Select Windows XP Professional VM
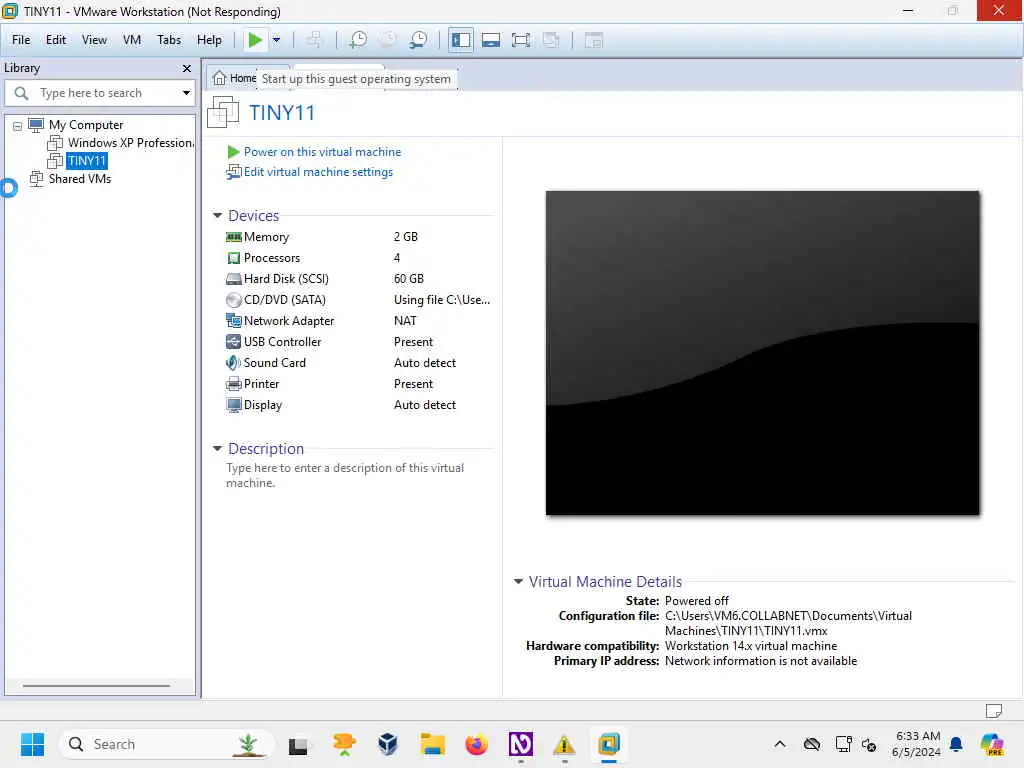Screen dimensions: 1024x768 (131, 142)
